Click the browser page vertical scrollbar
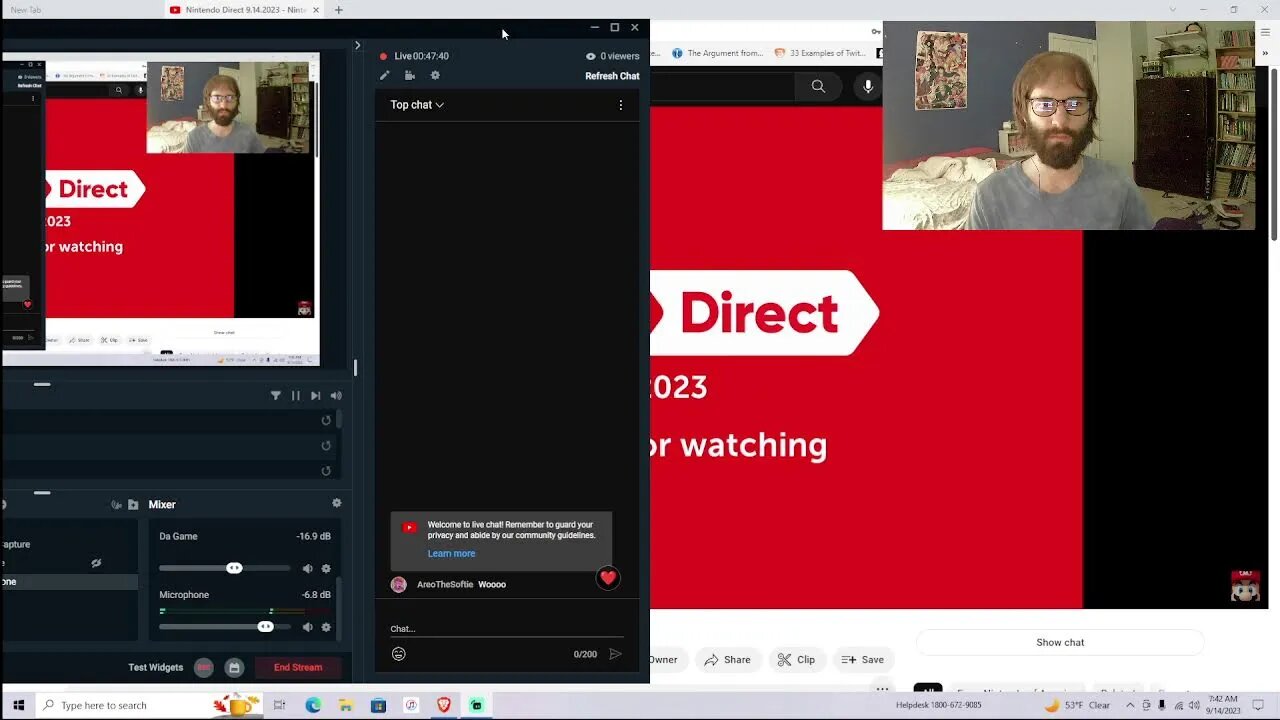This screenshot has width=1280, height=720. pos(1274,154)
